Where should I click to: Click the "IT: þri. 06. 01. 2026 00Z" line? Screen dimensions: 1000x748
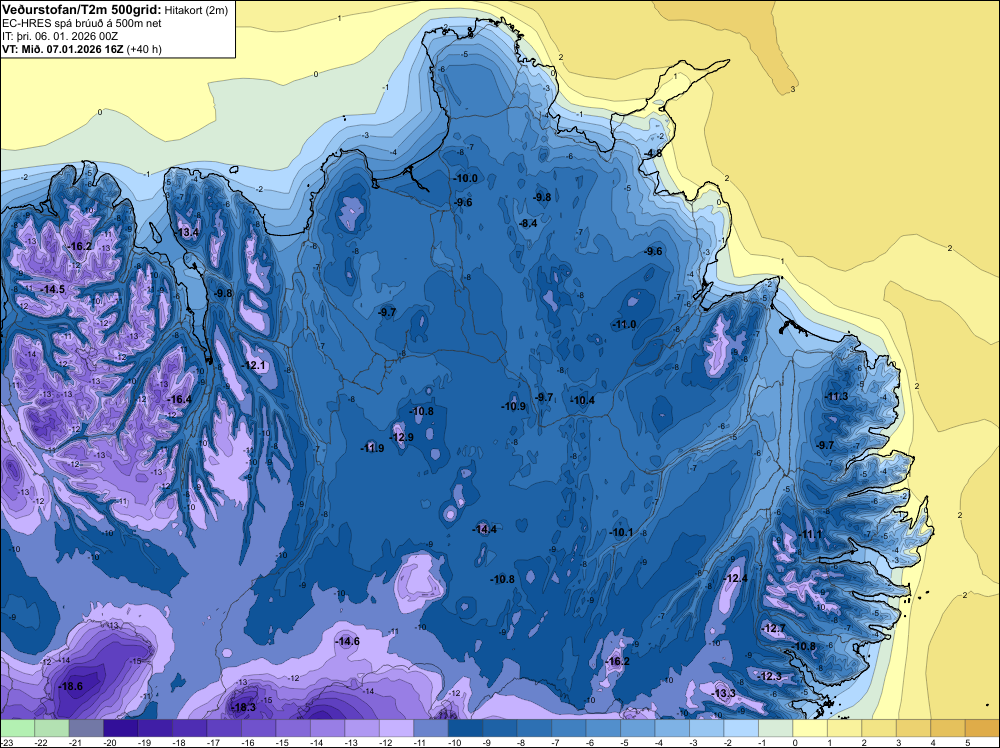point(60,36)
